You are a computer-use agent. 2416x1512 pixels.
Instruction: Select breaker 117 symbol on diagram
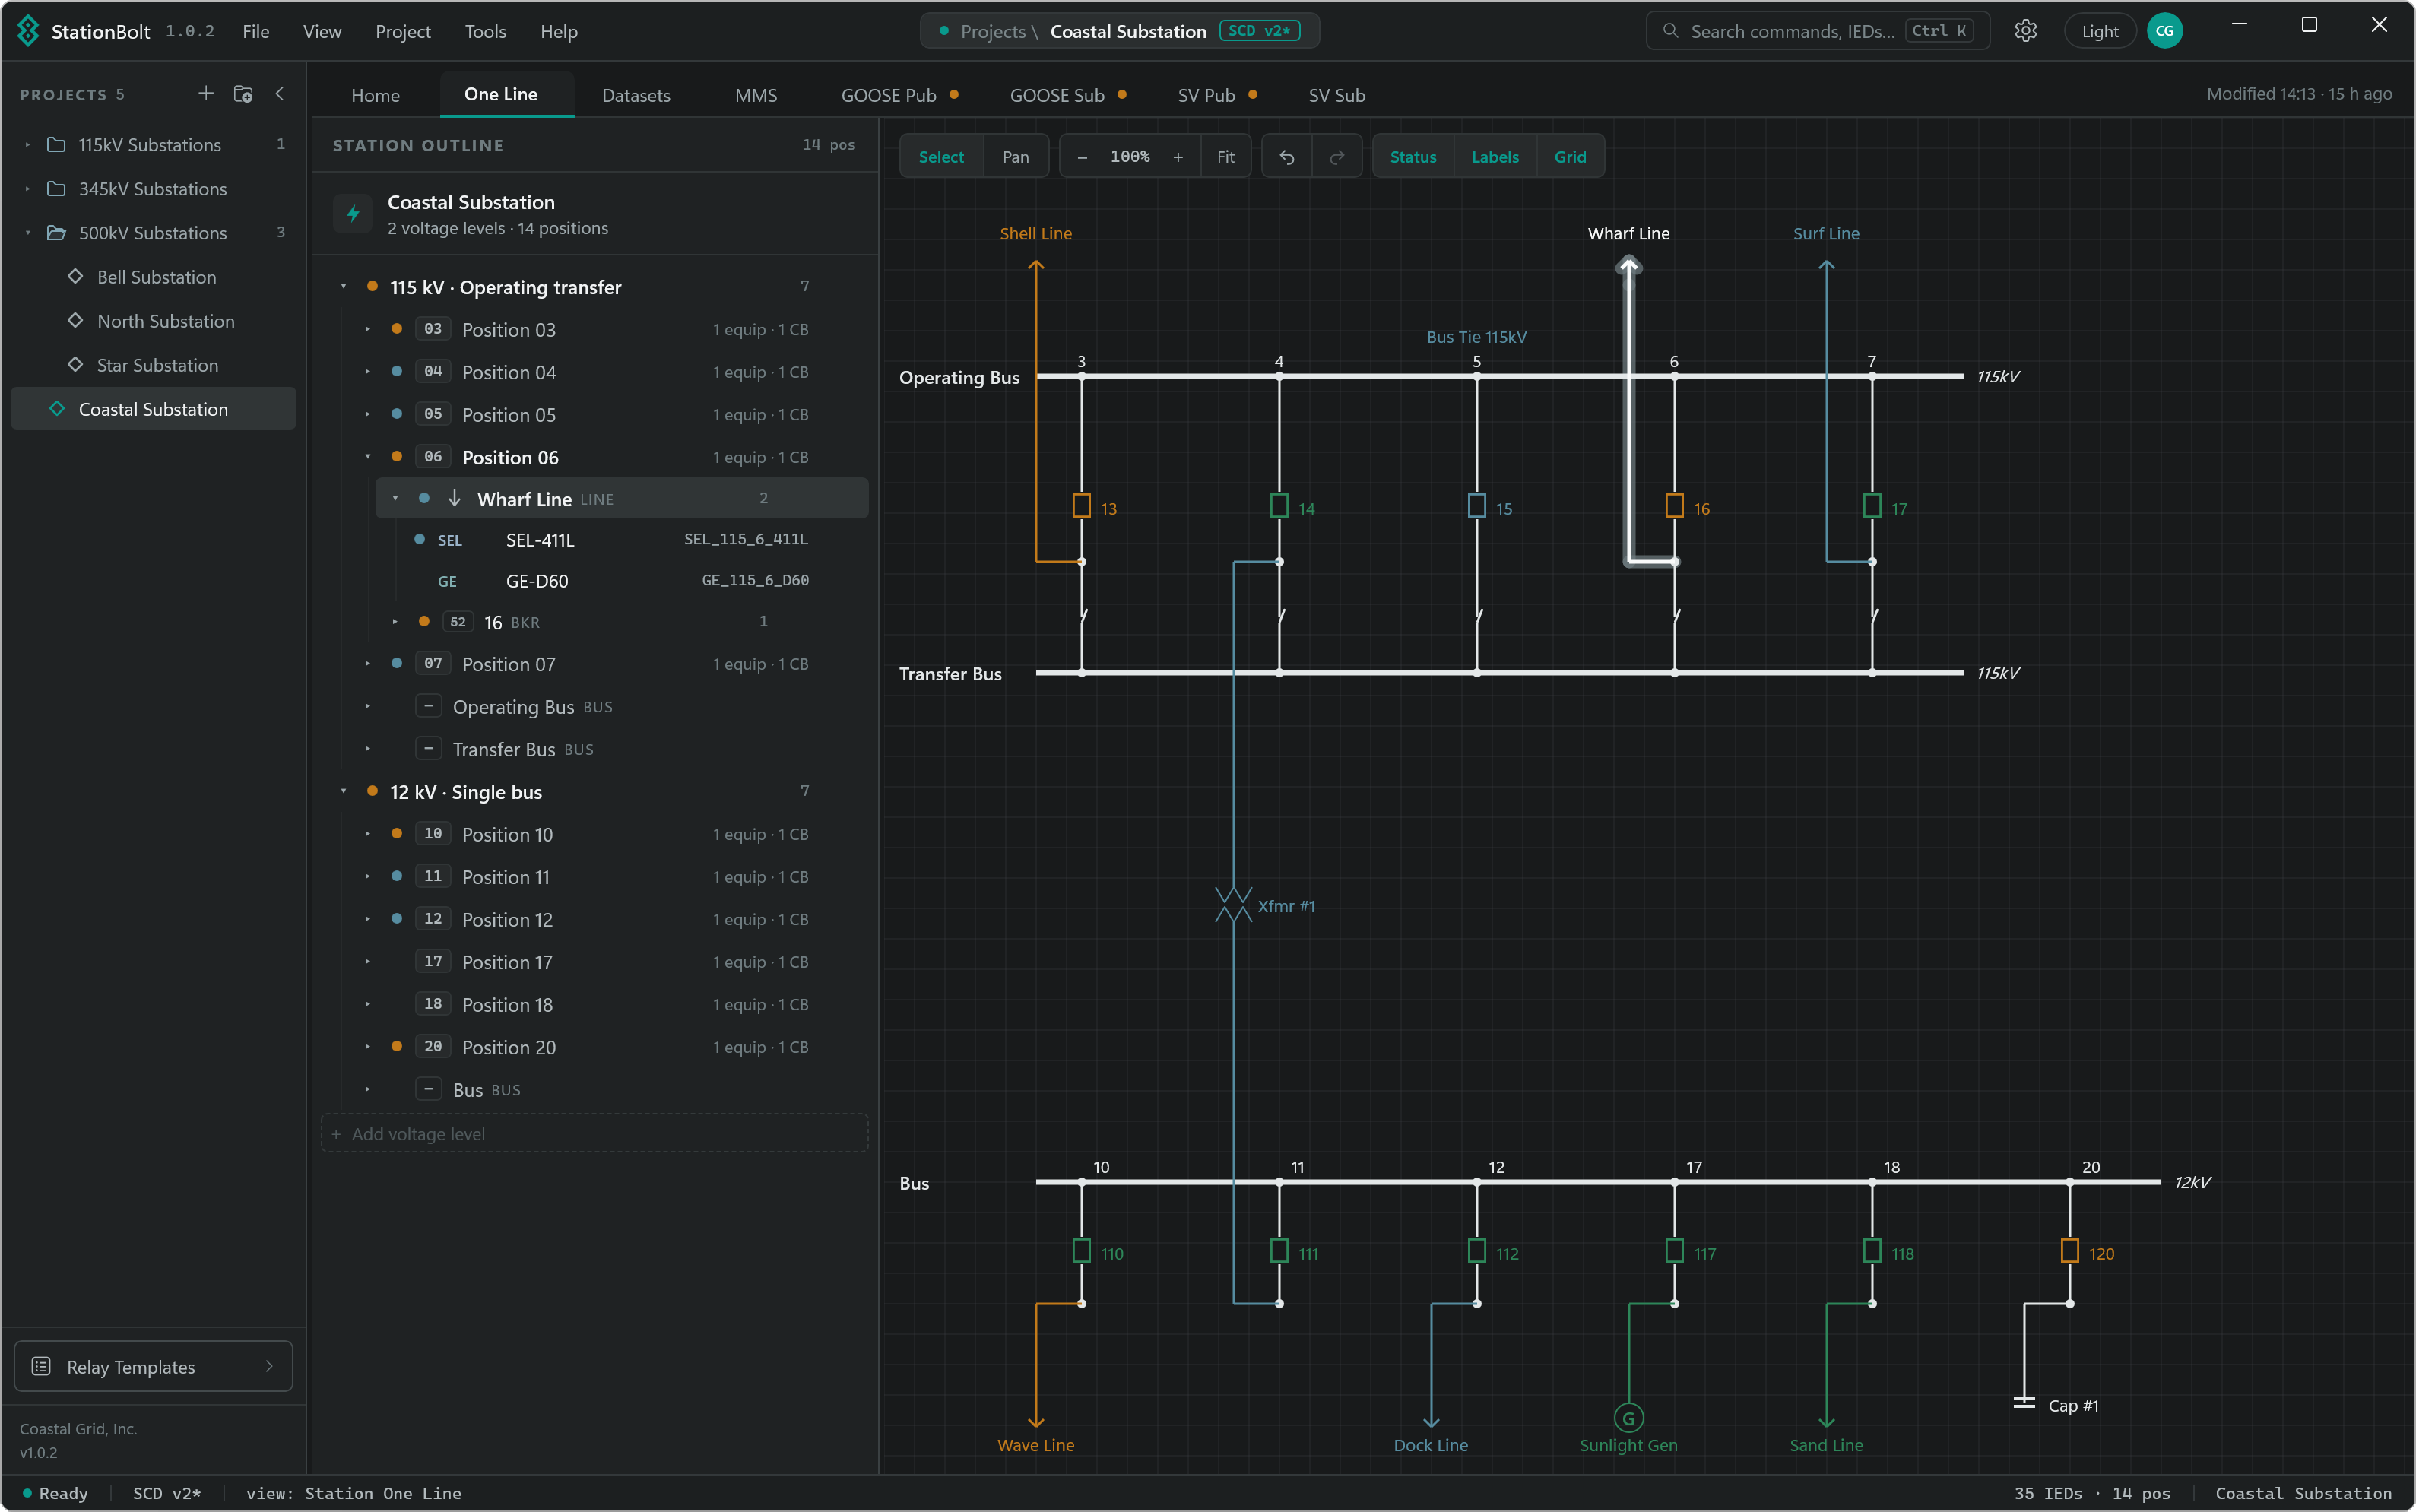pyautogui.click(x=1674, y=1251)
